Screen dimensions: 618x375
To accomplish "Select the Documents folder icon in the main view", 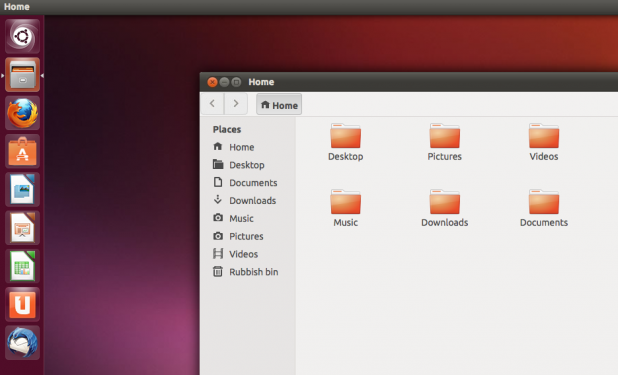I will [x=544, y=208].
